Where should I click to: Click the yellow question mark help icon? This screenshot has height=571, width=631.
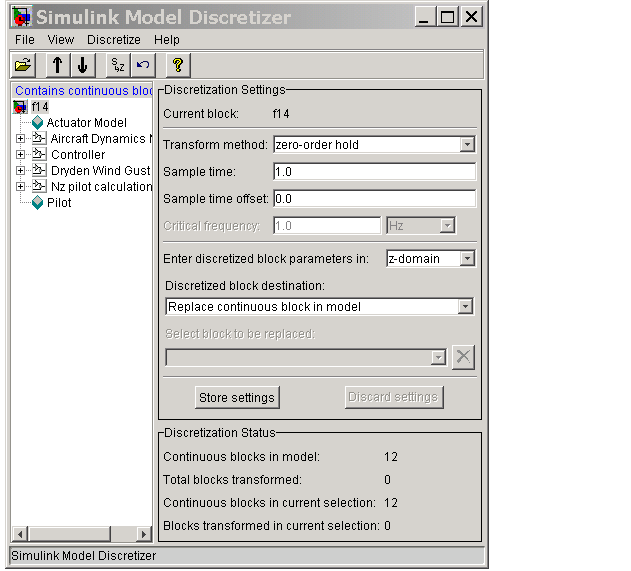(178, 65)
